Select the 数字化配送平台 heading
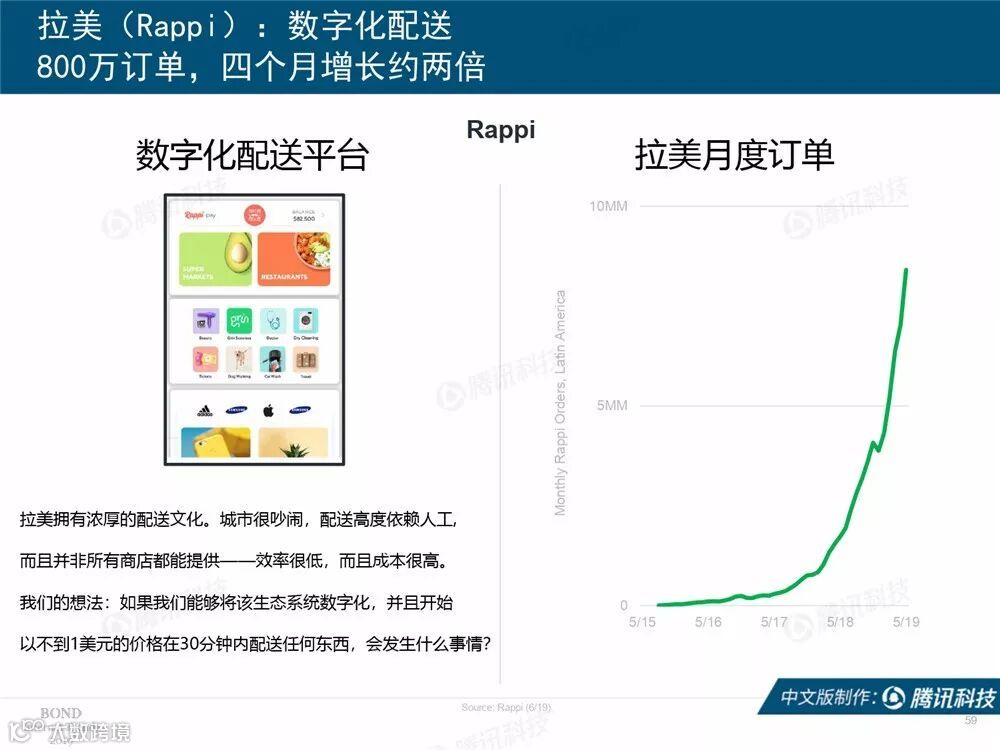Screen dimensions: 1000x750 (253, 155)
